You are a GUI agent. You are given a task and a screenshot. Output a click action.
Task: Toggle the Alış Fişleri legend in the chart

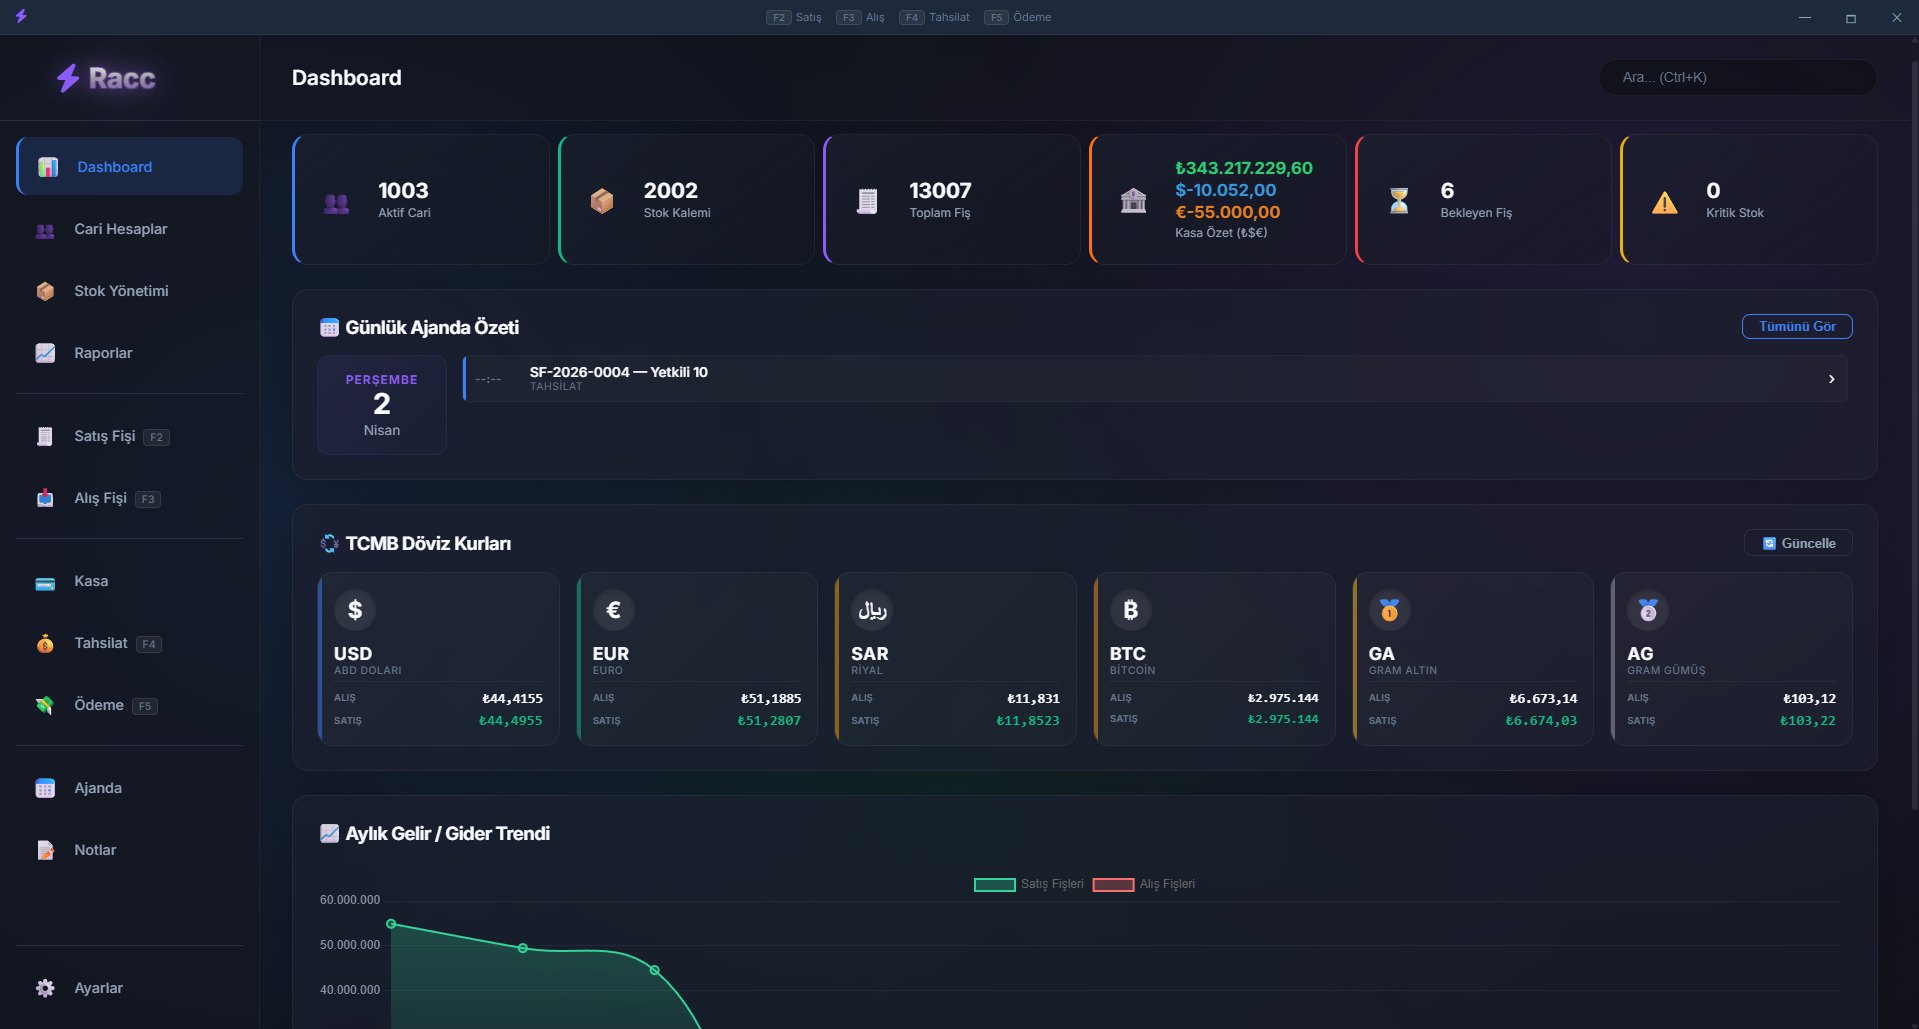(x=1143, y=884)
